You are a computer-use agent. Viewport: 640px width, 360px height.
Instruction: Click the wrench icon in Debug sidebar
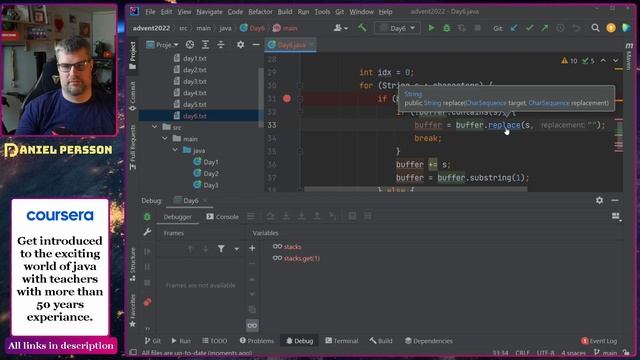coord(147,232)
